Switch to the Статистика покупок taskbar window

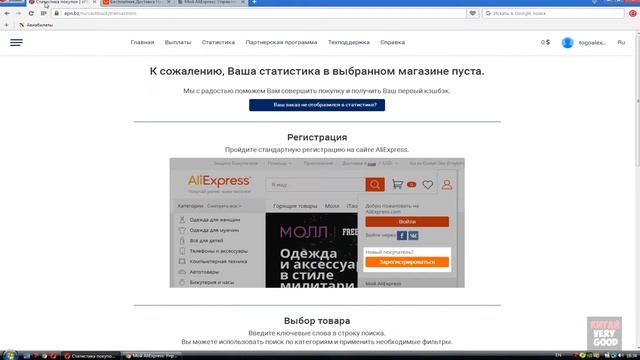coord(91,356)
